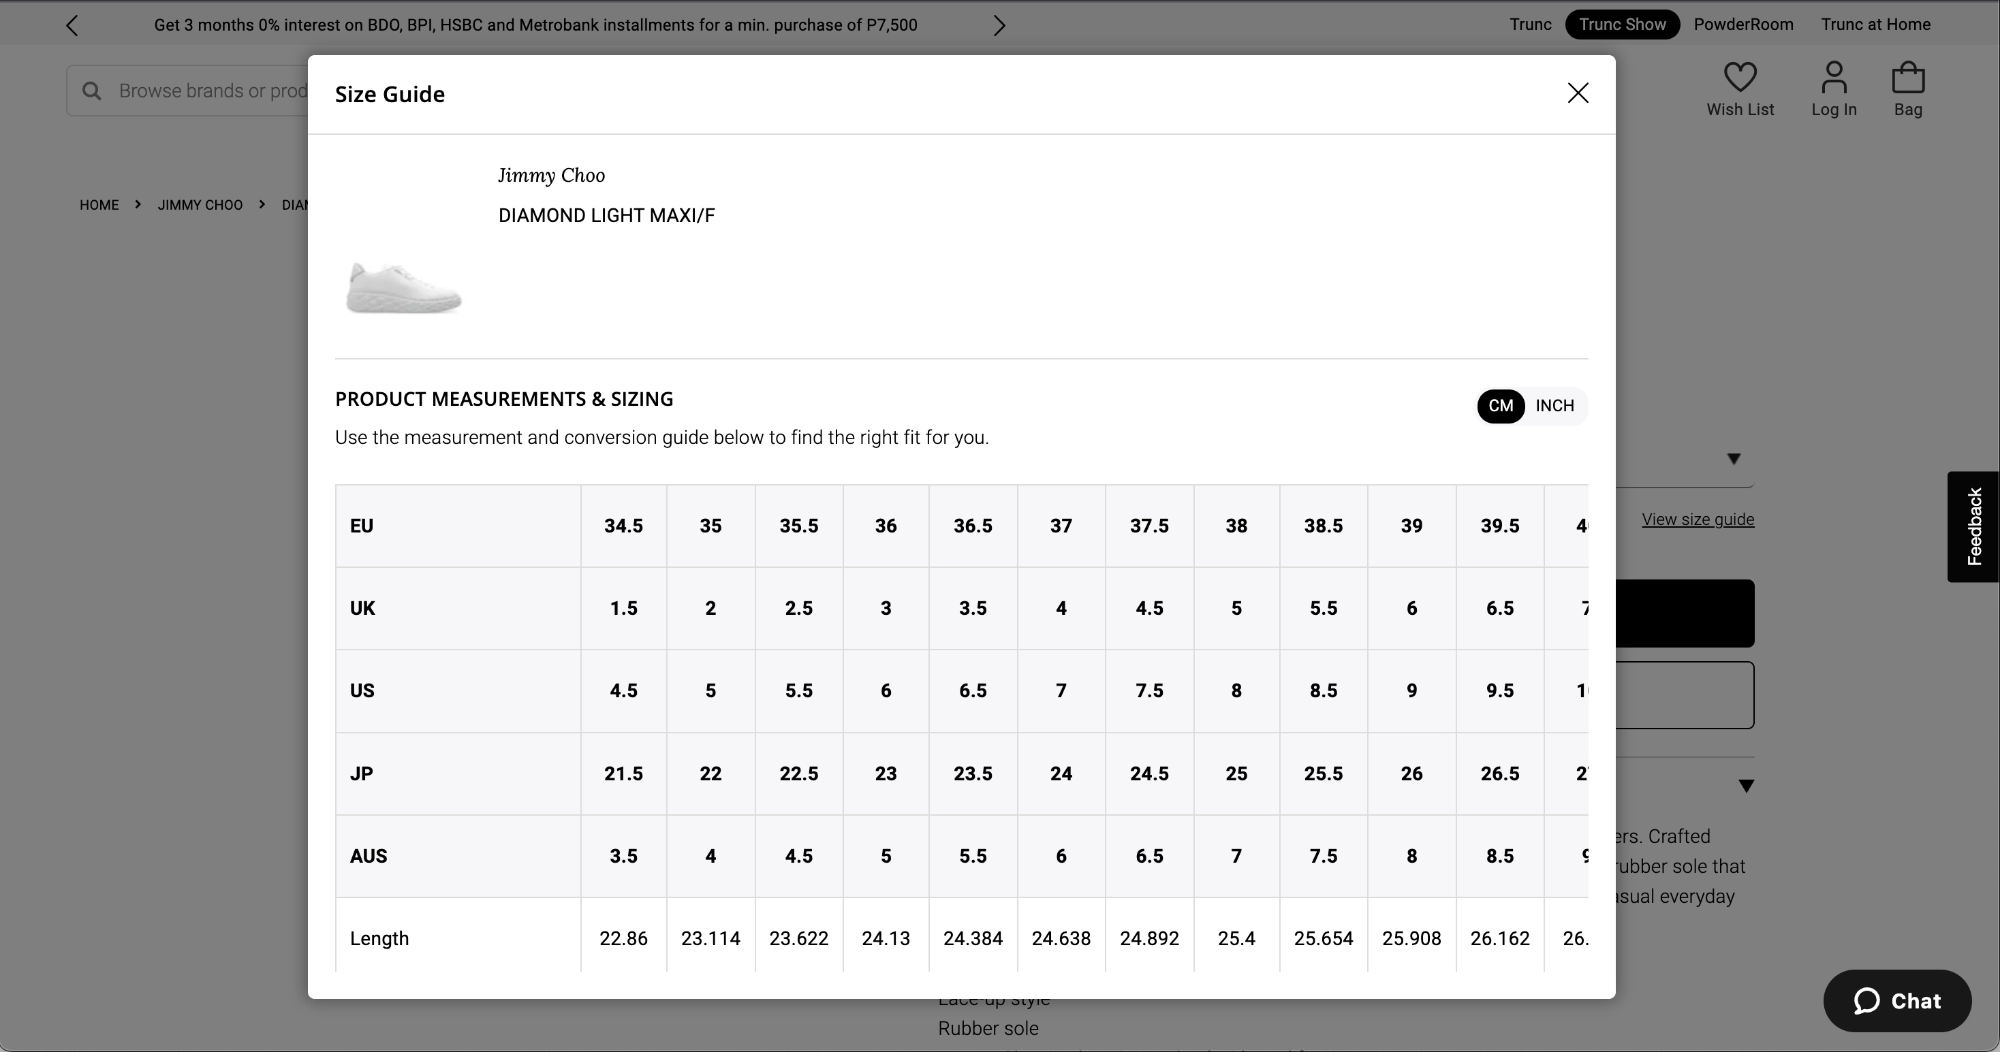Open the Feedback side tab
Screen dimensions: 2000x1052
tap(1974, 527)
